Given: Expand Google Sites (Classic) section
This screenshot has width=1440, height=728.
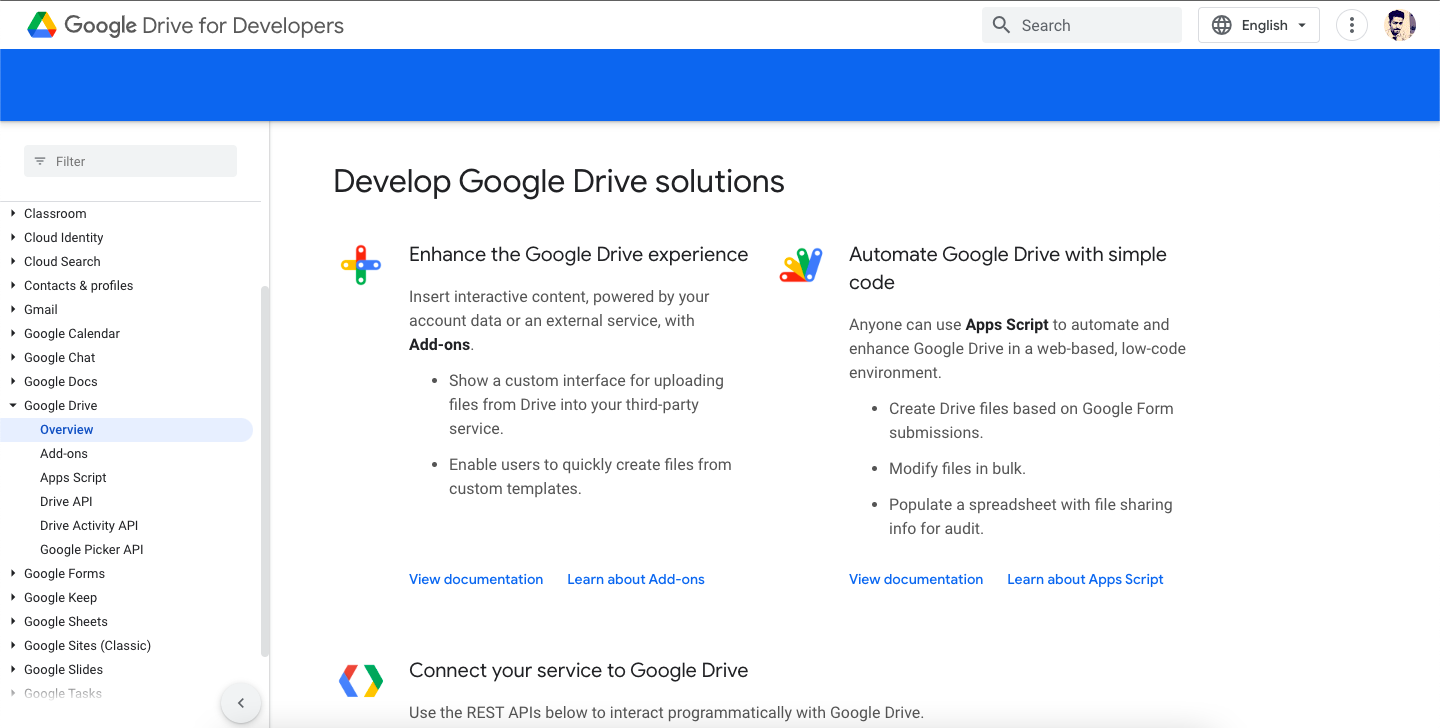Looking at the screenshot, I should point(13,645).
